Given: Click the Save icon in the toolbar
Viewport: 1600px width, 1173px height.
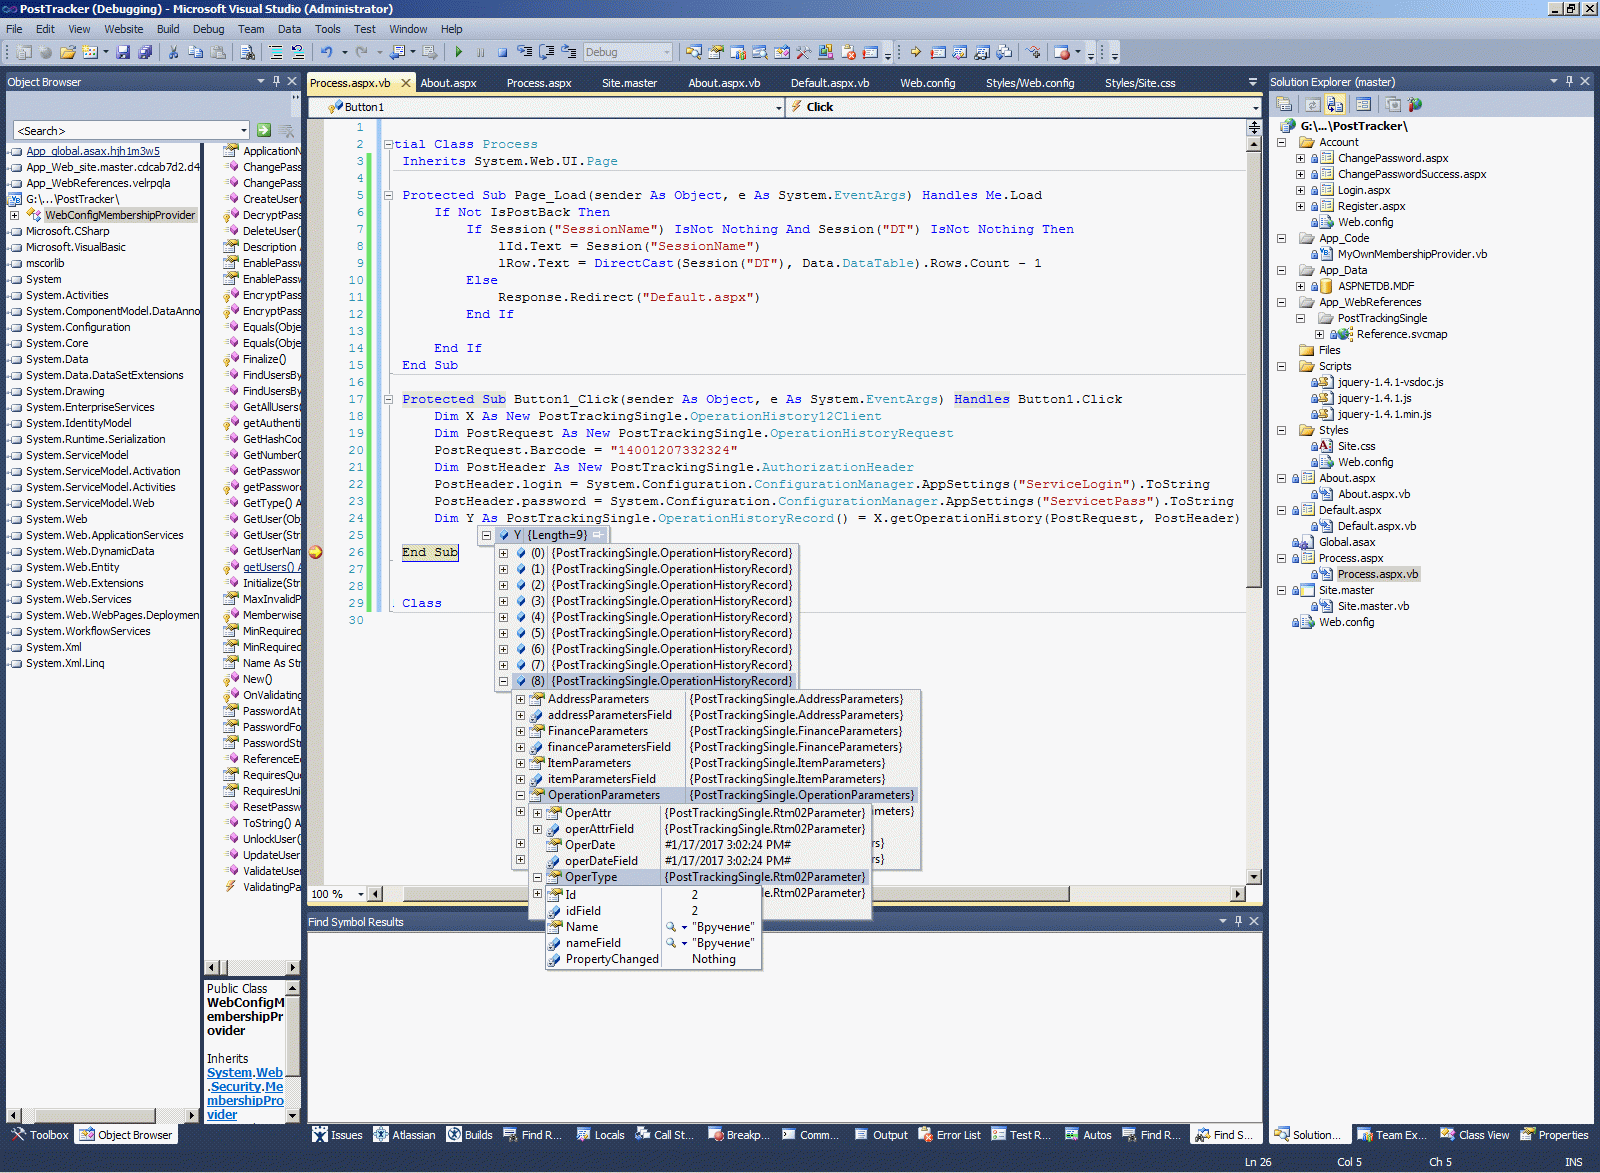Looking at the screenshot, I should click(x=123, y=52).
